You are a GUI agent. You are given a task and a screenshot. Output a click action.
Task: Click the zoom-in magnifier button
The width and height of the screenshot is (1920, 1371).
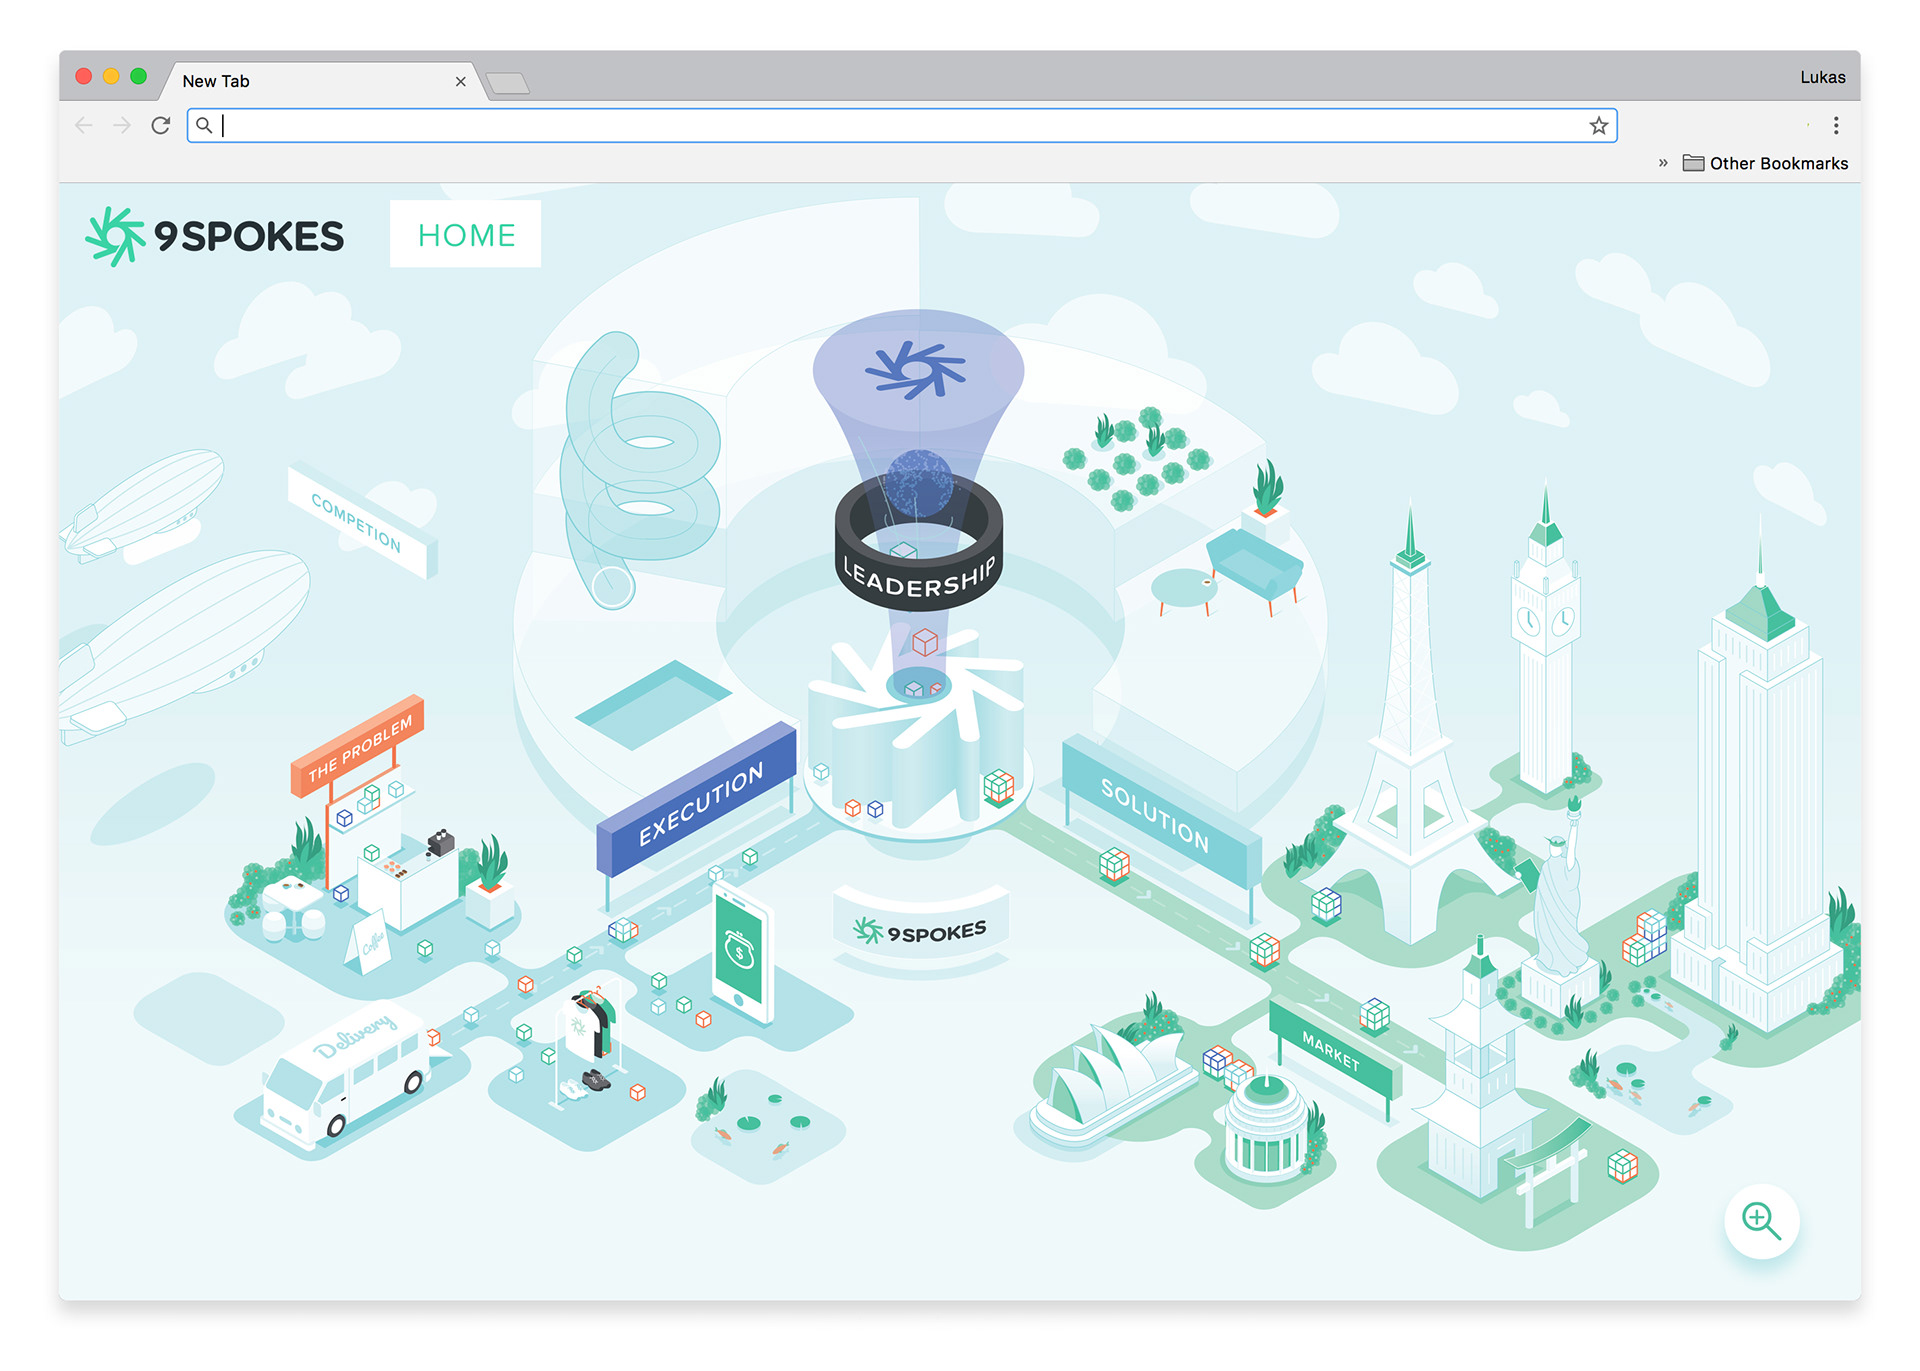(x=1760, y=1221)
